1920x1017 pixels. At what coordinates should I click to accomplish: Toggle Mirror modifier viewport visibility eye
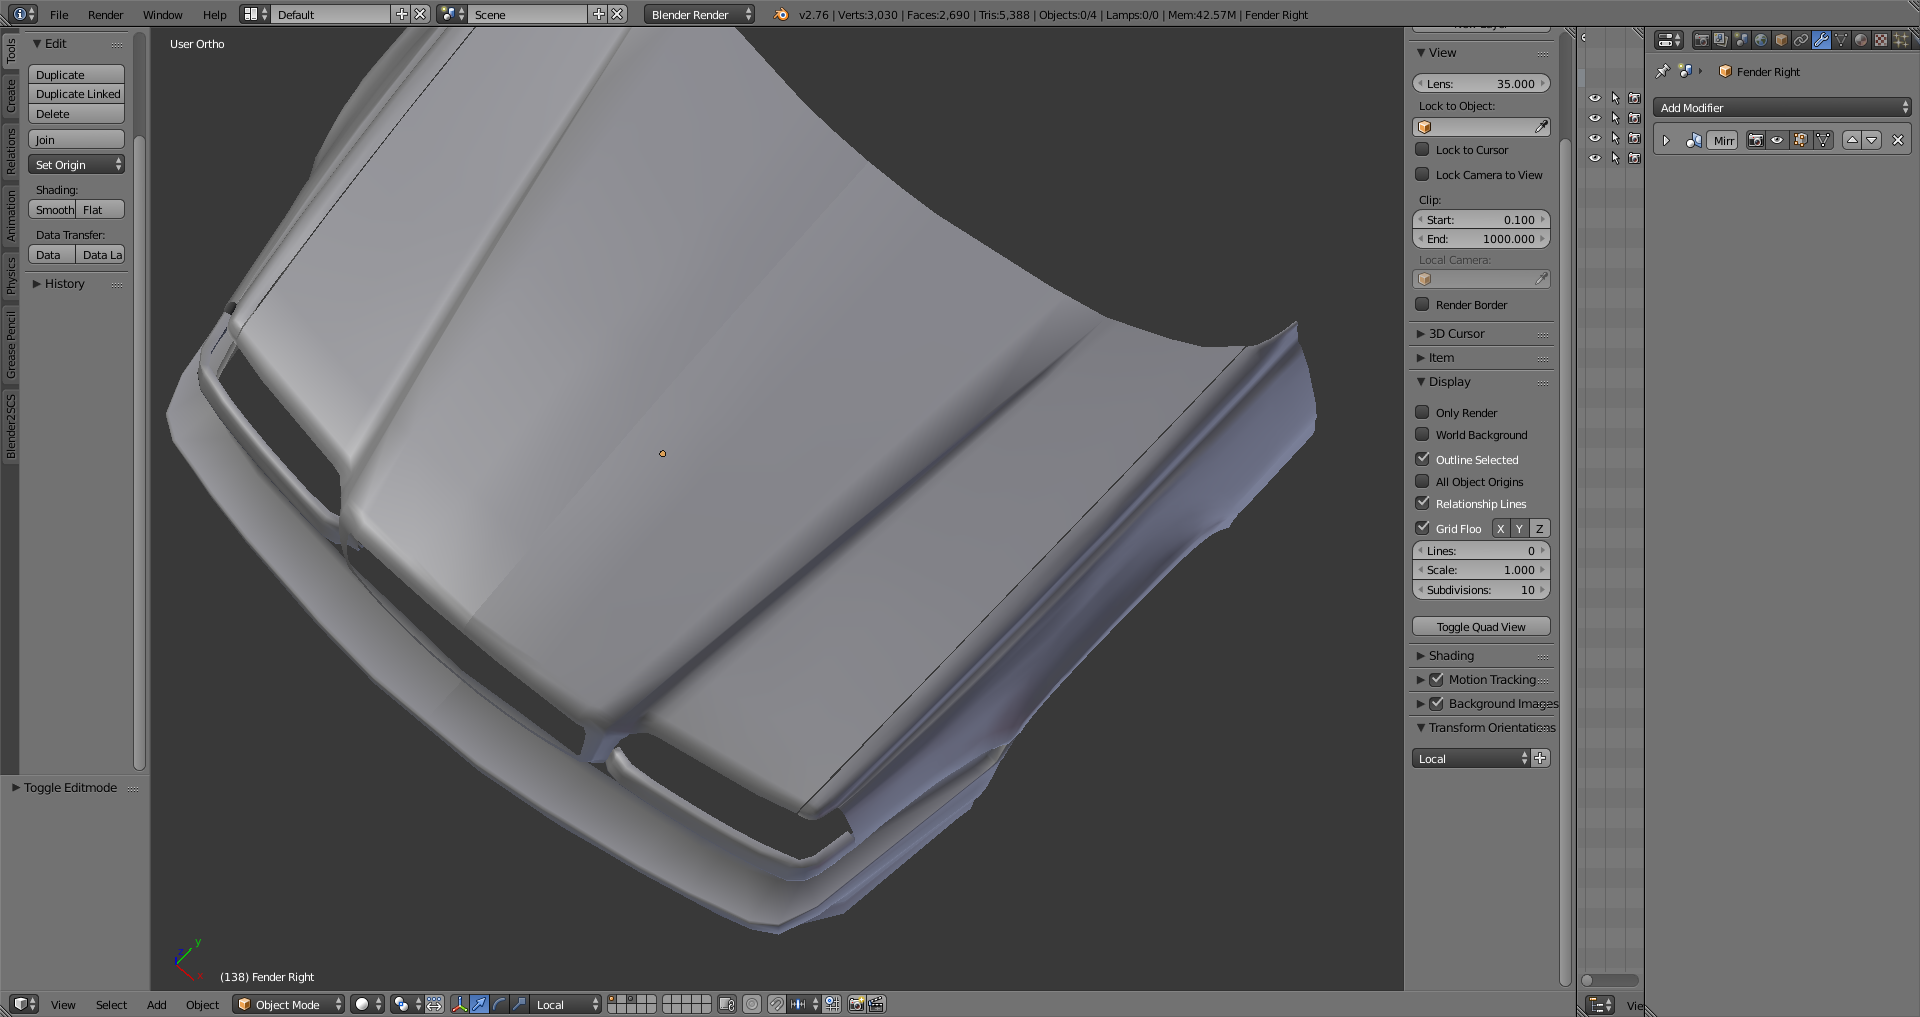tap(1777, 141)
